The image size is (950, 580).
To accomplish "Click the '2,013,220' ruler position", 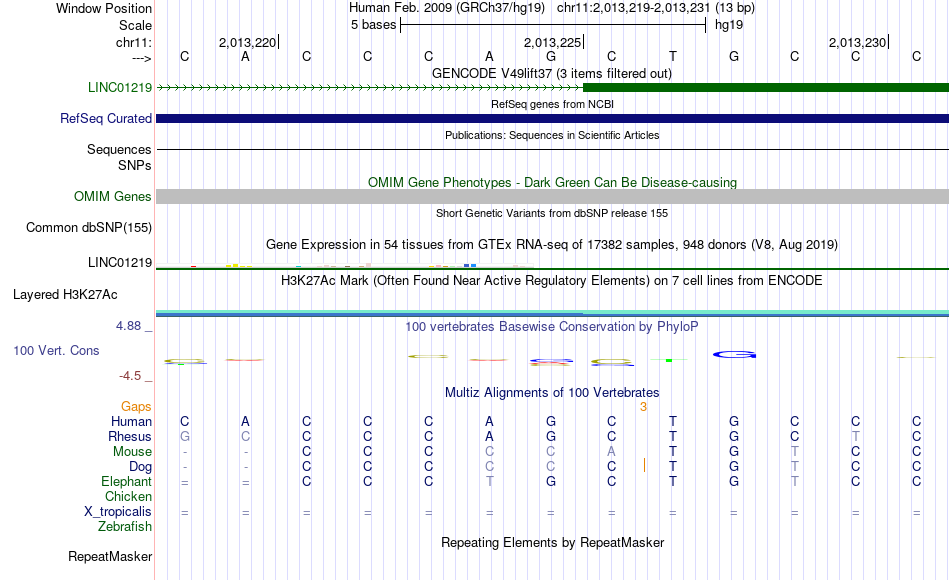I will [x=247, y=42].
